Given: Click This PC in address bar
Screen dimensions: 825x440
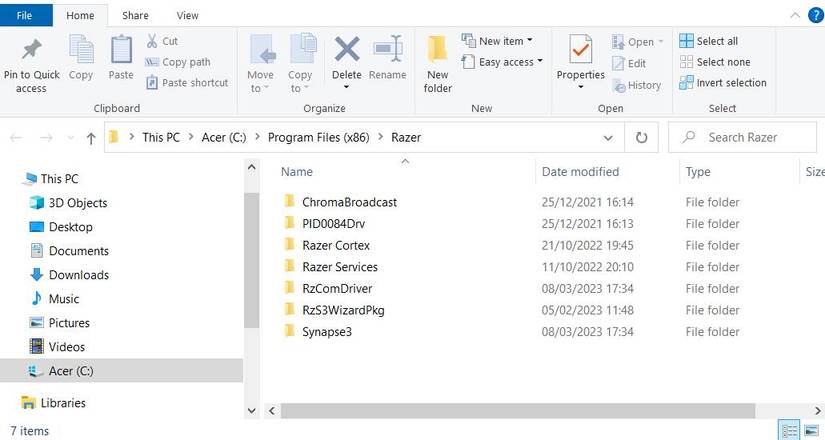Looking at the screenshot, I should (161, 137).
